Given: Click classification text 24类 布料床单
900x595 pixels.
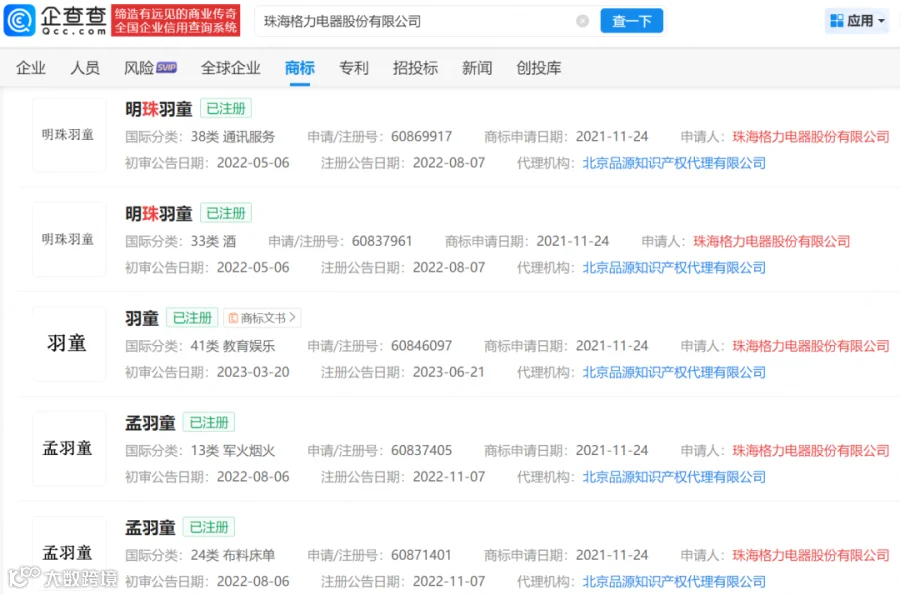Looking at the screenshot, I should pos(233,555).
